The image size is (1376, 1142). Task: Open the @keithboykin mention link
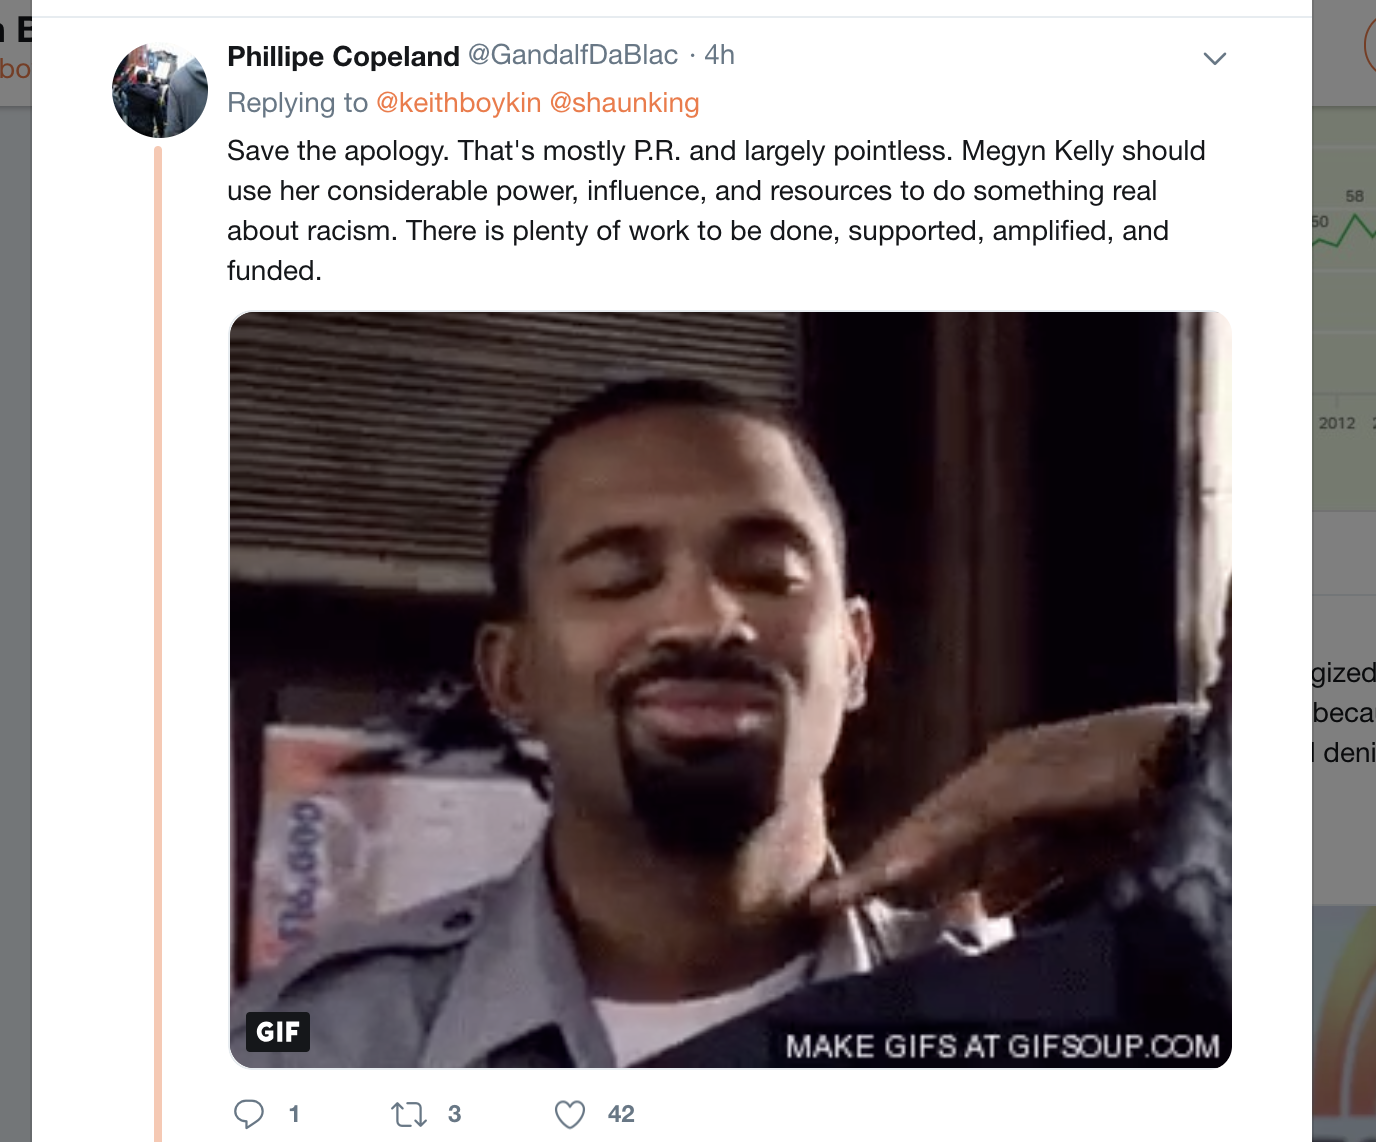pyautogui.click(x=458, y=103)
